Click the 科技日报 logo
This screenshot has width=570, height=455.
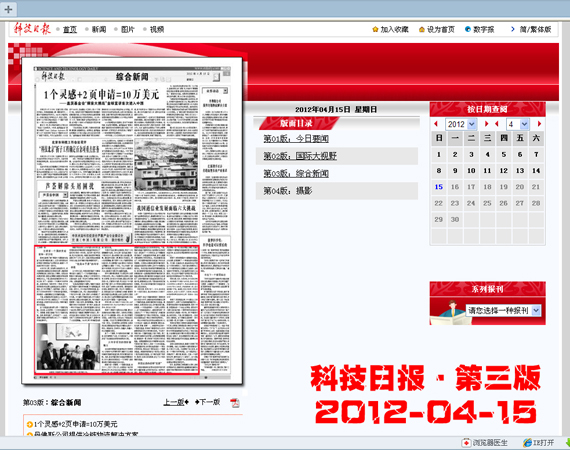[x=32, y=28]
